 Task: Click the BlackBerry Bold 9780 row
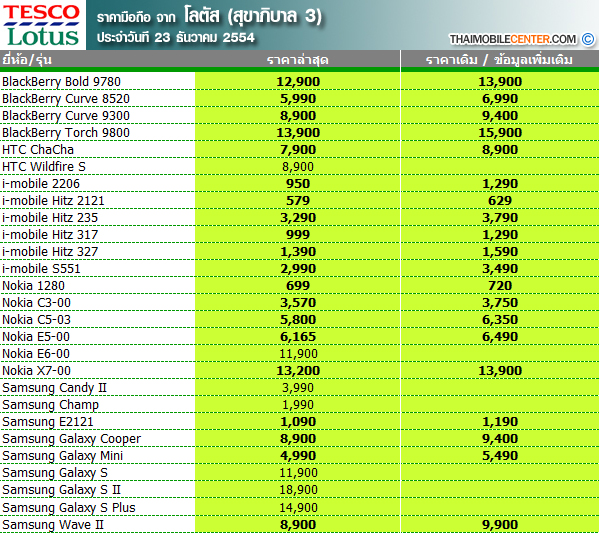tap(300, 81)
